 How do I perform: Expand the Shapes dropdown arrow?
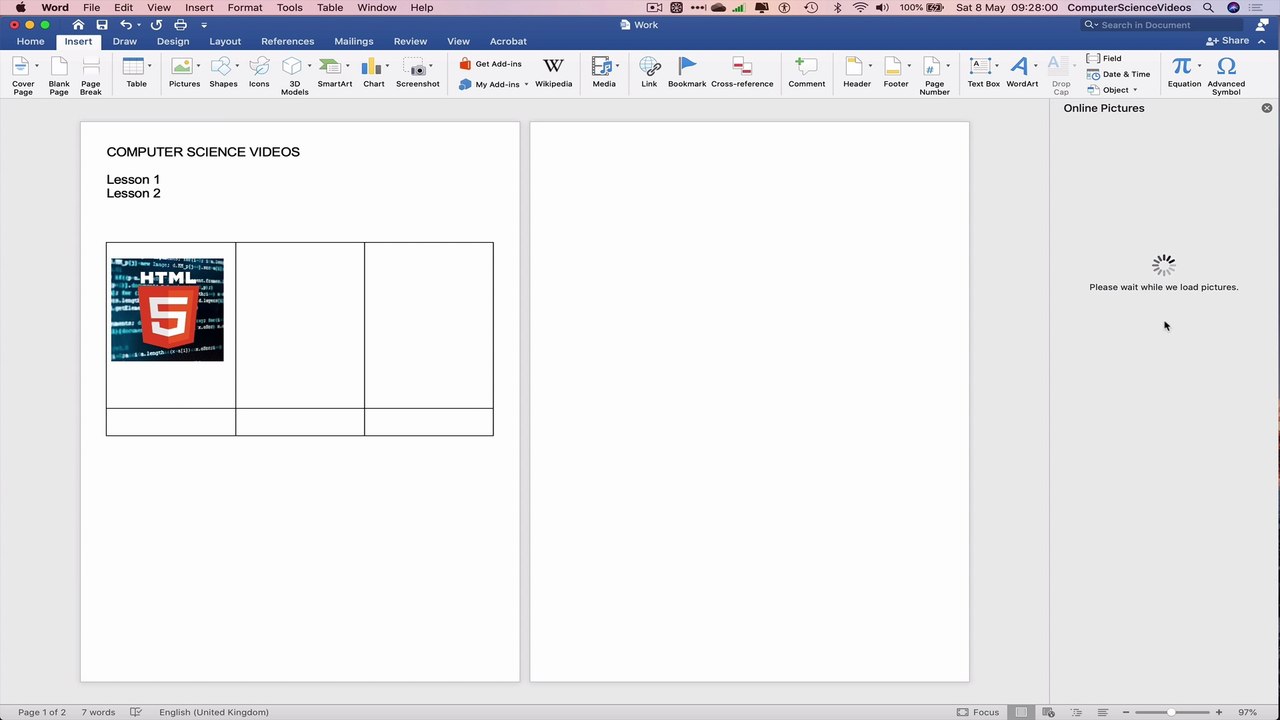click(x=237, y=66)
